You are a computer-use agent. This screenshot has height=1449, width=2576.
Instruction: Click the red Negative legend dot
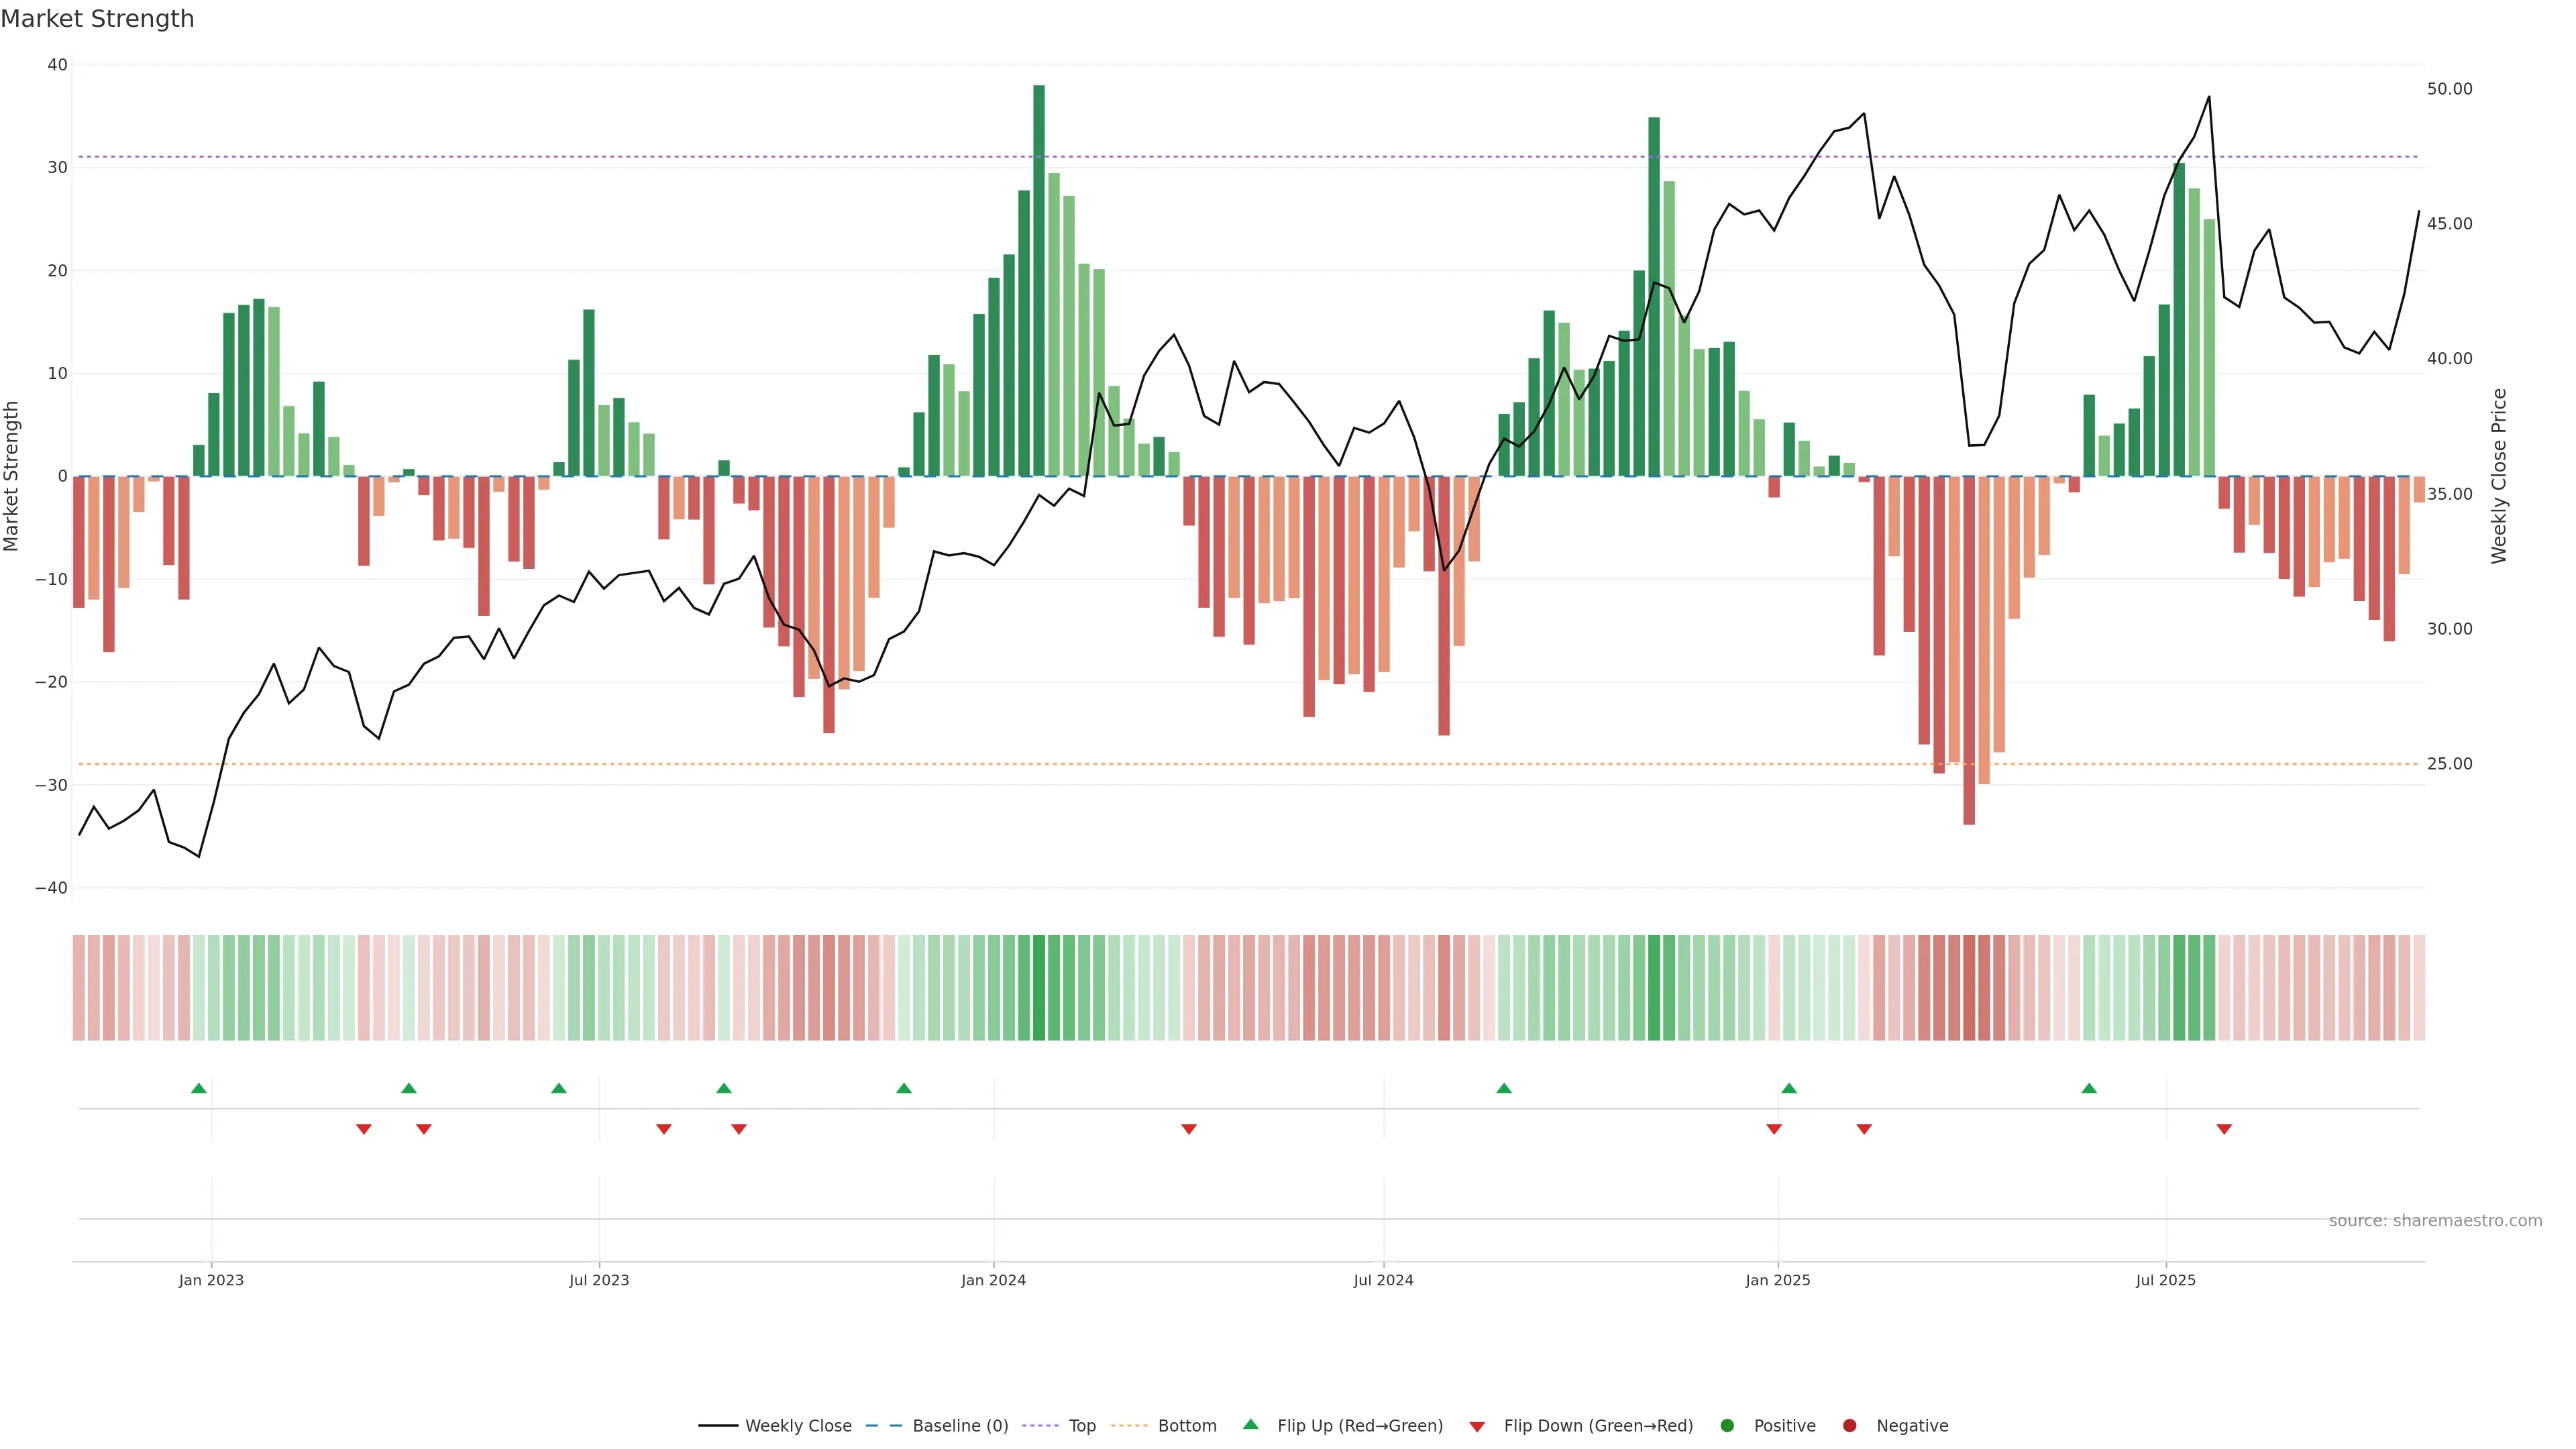(x=1849, y=1426)
